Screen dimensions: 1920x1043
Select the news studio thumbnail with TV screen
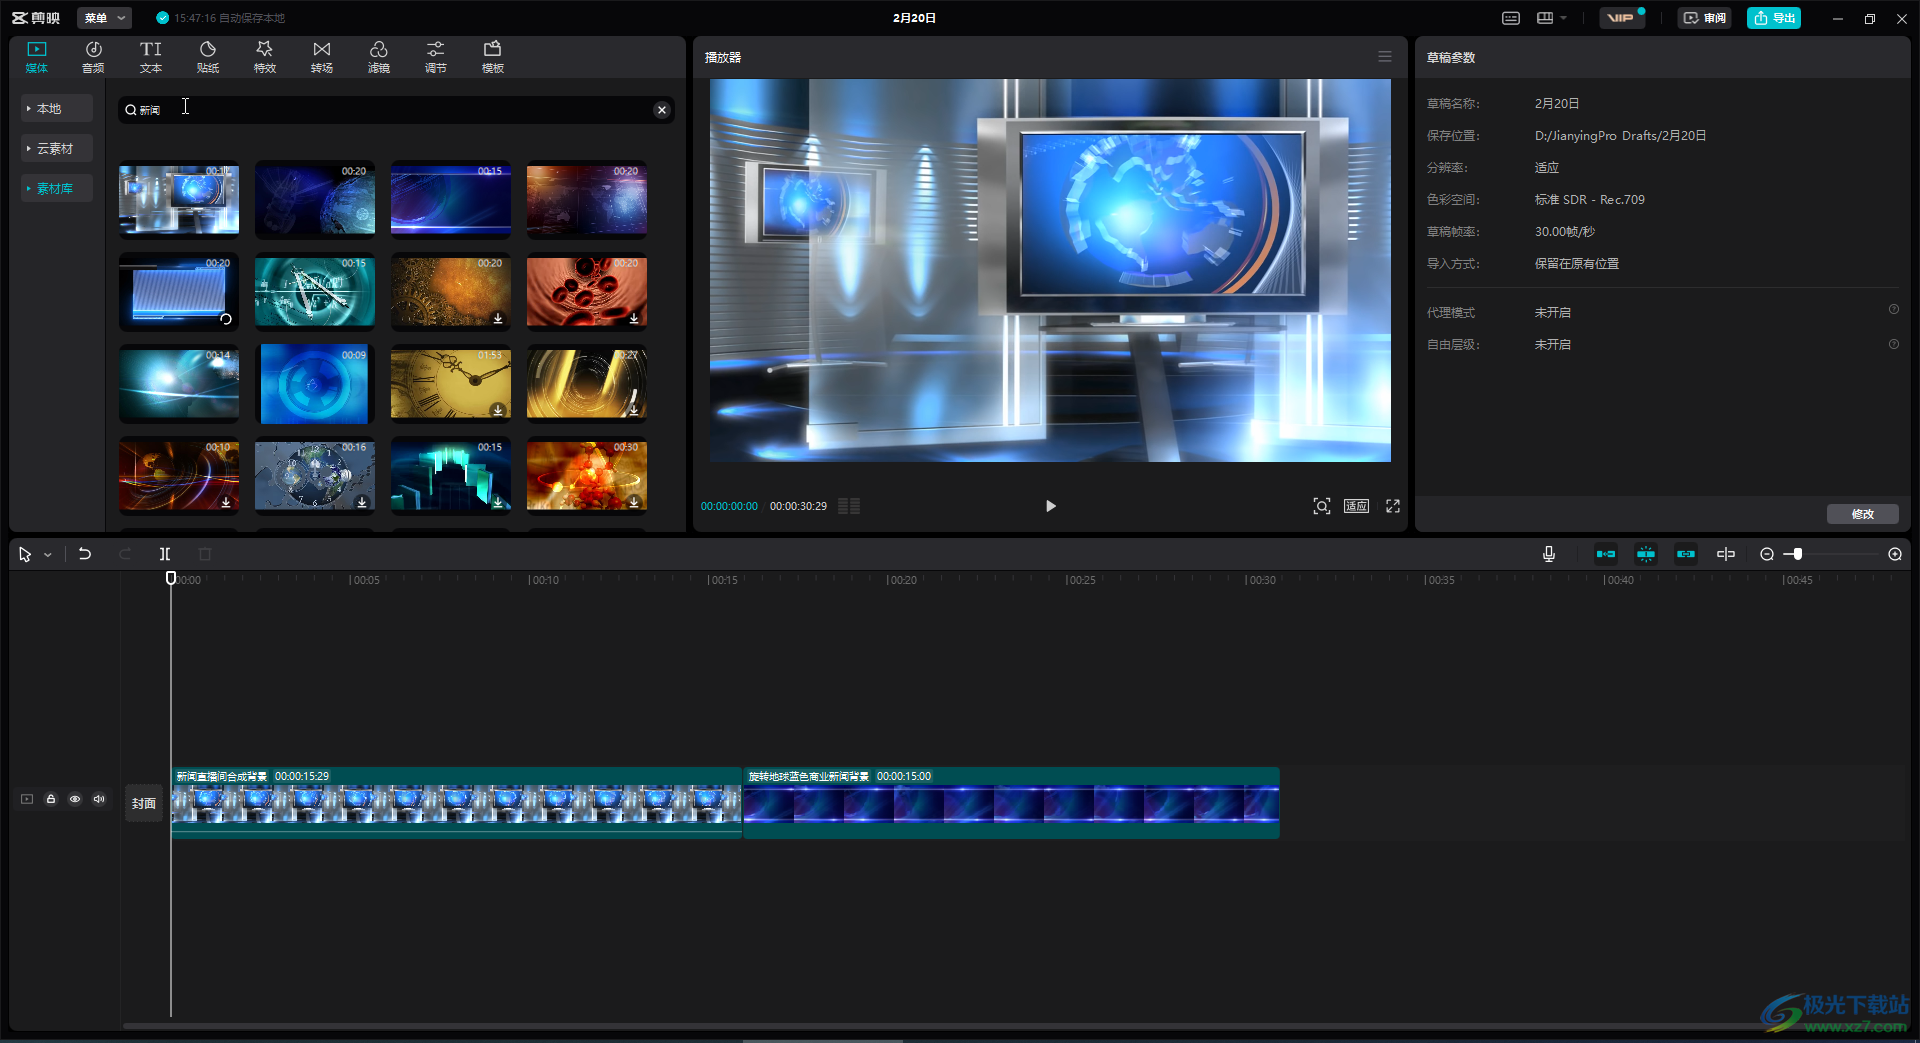pos(179,199)
